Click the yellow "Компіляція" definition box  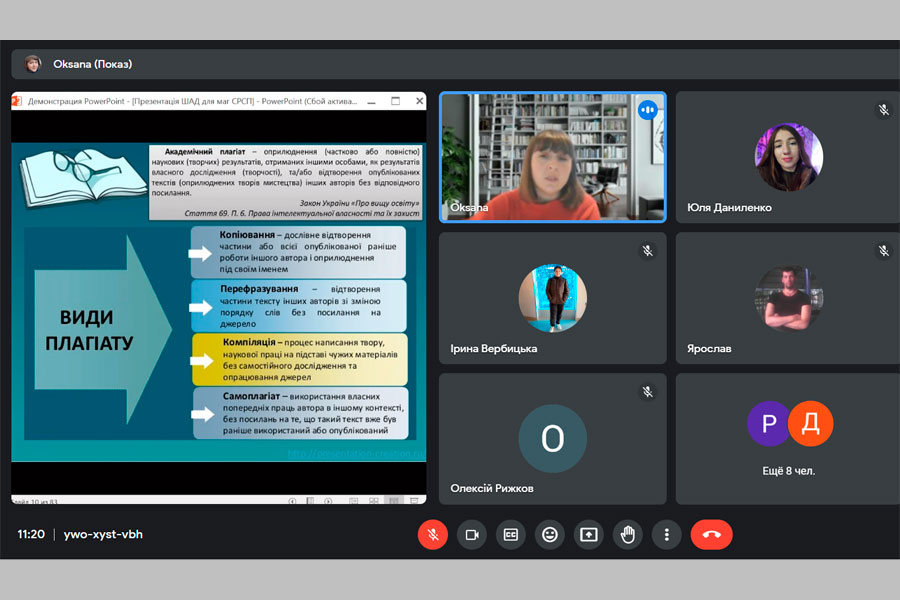pyautogui.click(x=300, y=359)
